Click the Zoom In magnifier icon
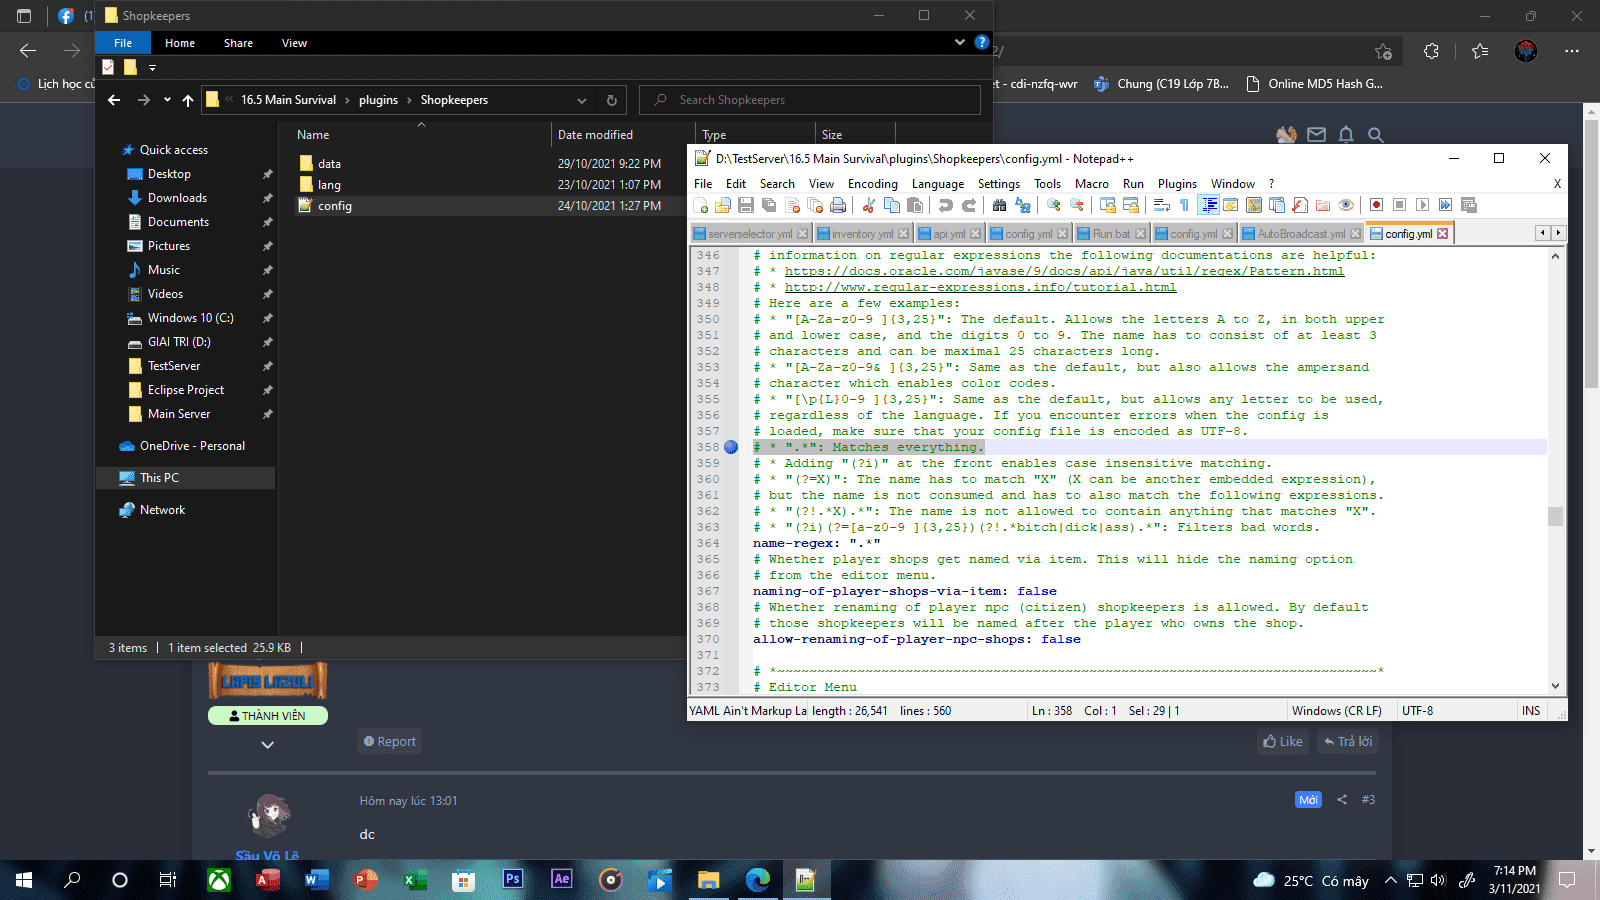Image resolution: width=1600 pixels, height=900 pixels. point(1054,205)
